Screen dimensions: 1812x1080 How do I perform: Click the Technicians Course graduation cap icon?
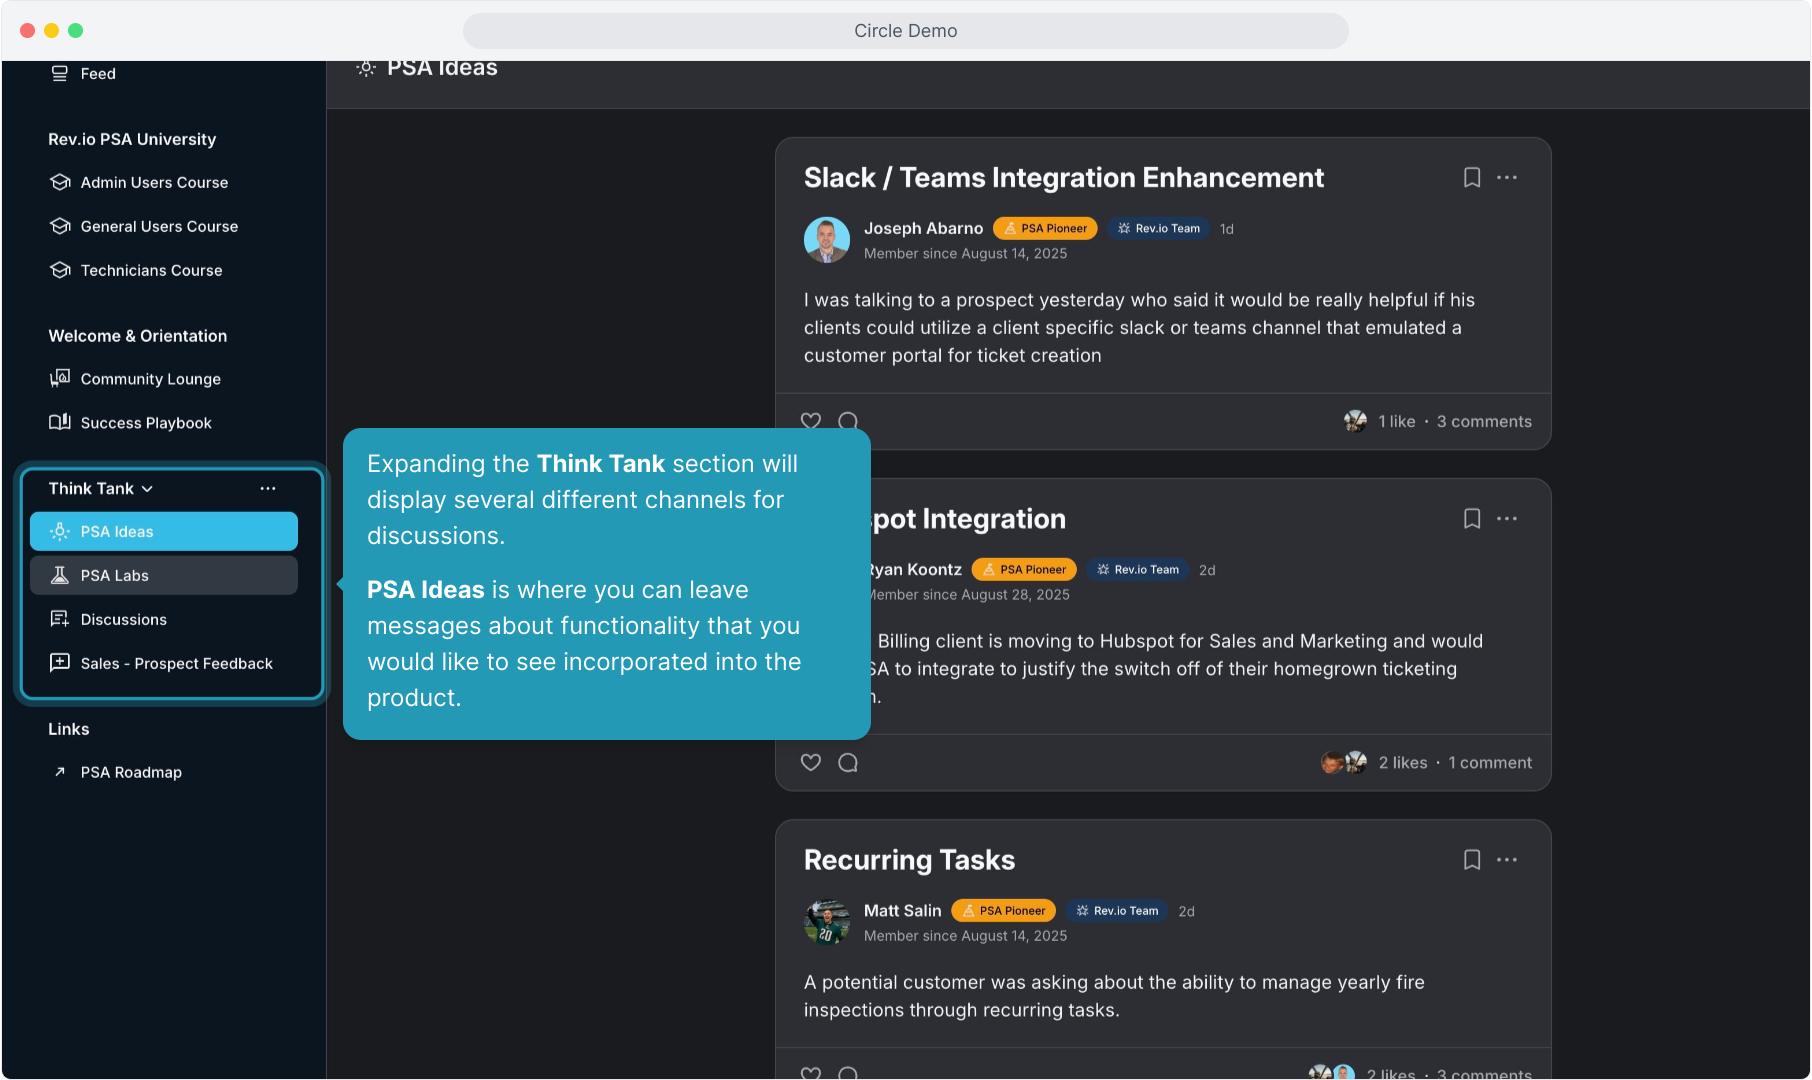click(x=60, y=270)
